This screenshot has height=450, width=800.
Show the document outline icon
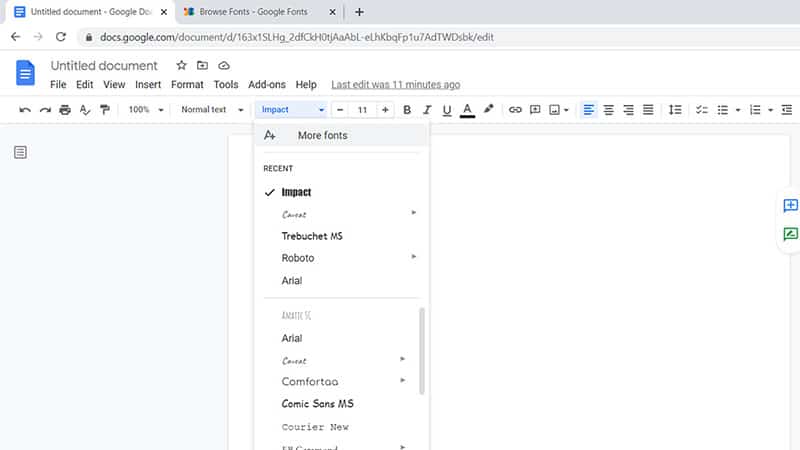pos(20,152)
